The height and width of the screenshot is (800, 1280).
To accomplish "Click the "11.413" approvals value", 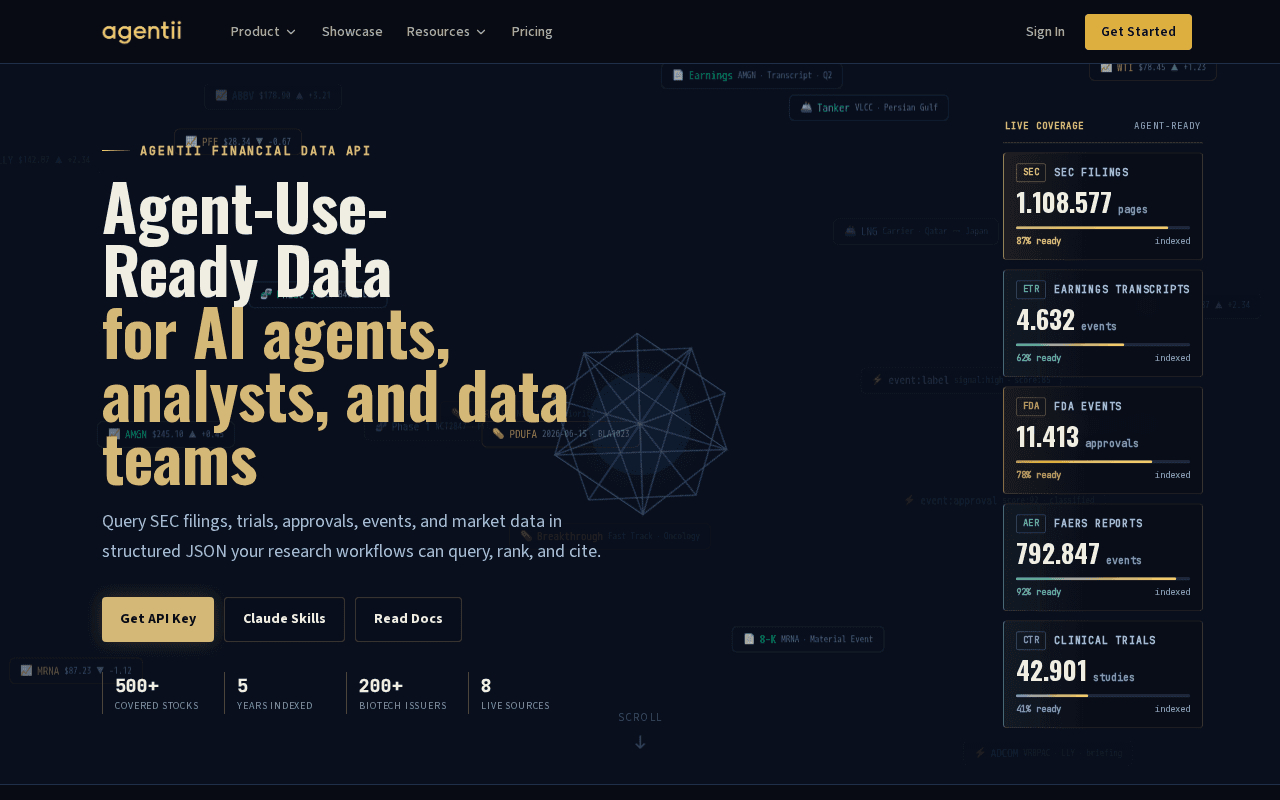I will tap(1047, 438).
